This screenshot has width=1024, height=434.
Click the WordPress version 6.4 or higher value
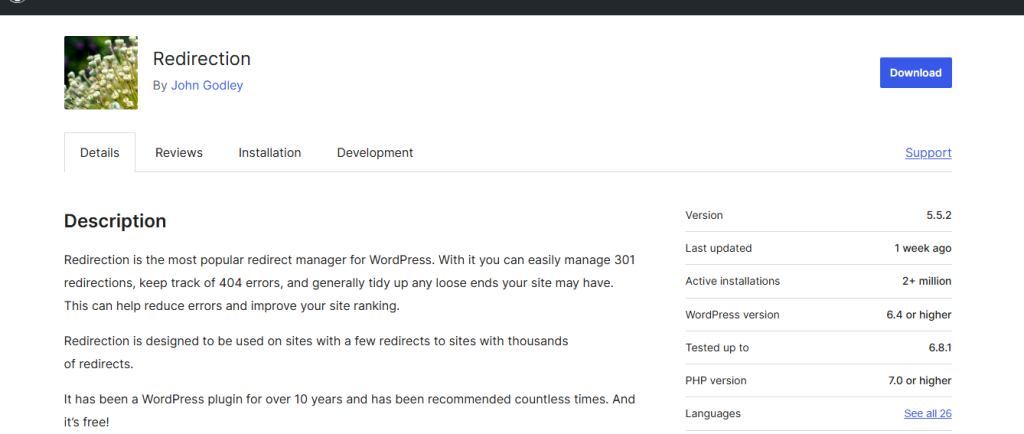click(918, 315)
